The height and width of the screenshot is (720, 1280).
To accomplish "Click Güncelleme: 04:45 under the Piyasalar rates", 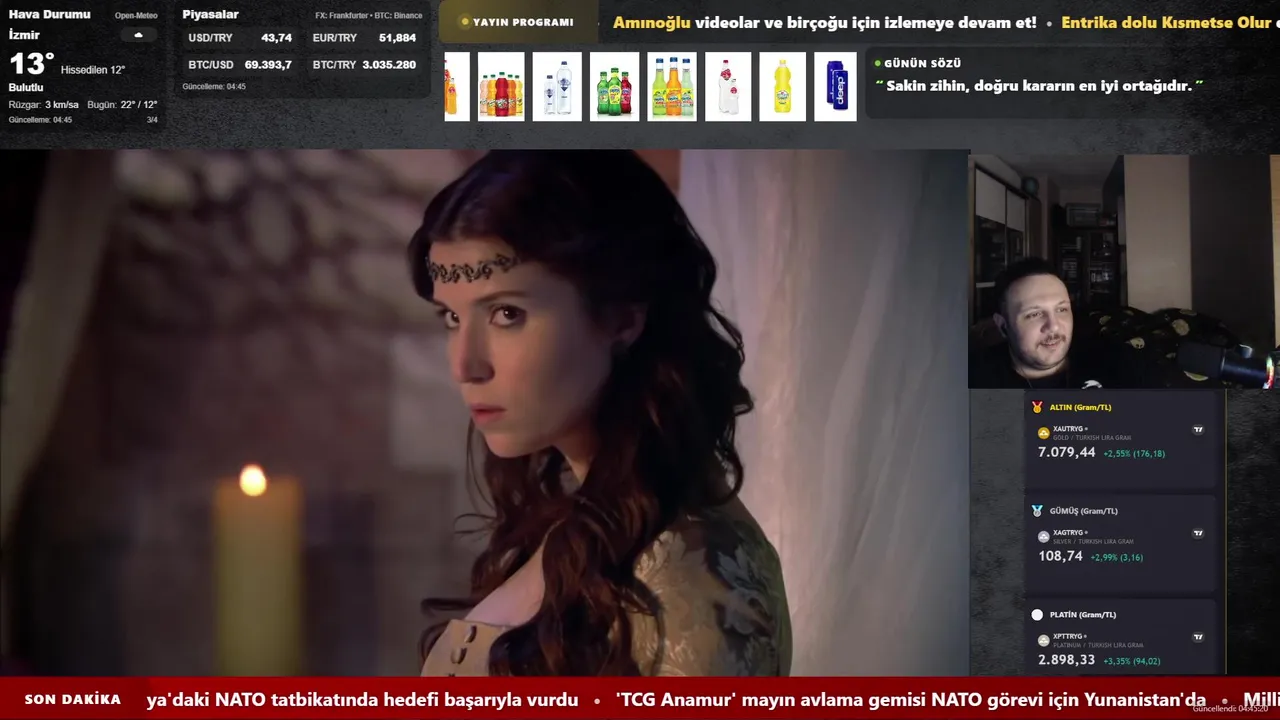I will coord(214,87).
